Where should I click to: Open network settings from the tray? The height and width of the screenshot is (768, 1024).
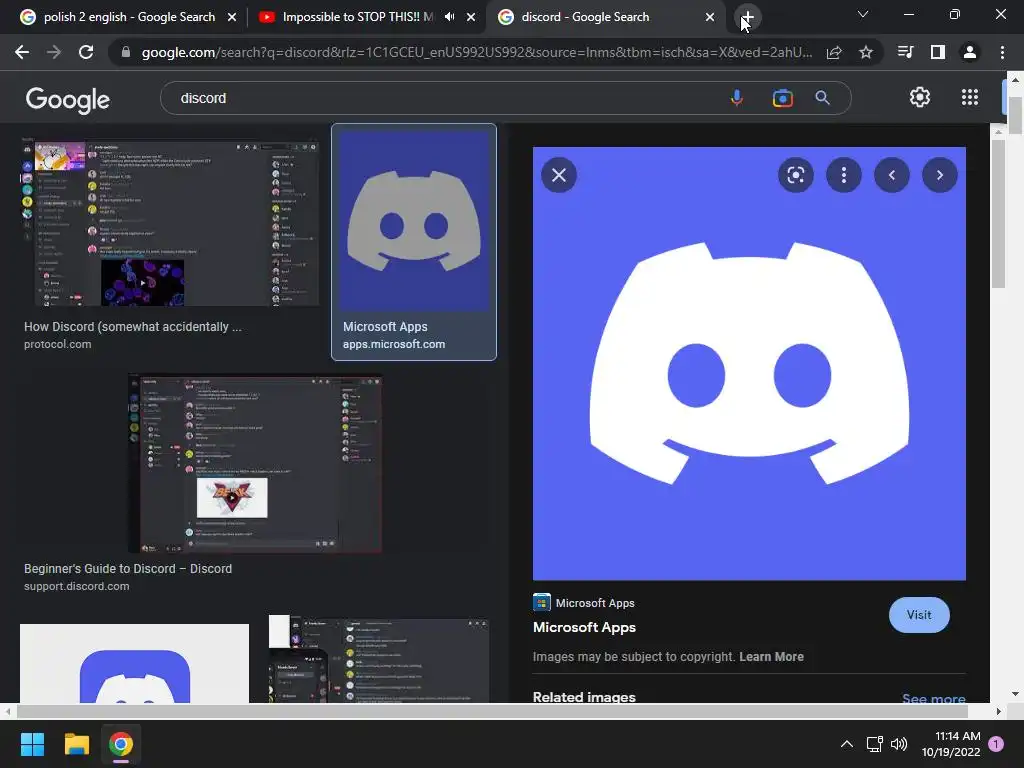tap(874, 744)
